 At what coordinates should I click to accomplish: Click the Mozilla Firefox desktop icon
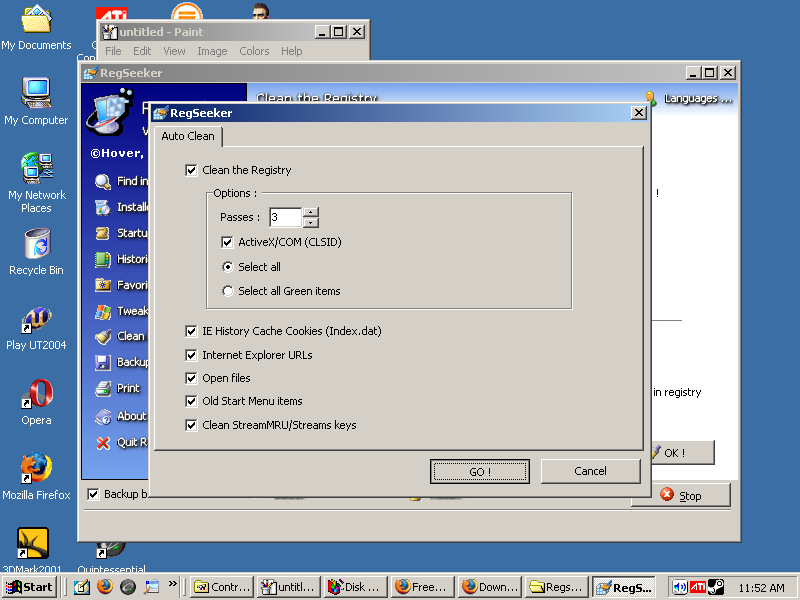click(x=37, y=468)
